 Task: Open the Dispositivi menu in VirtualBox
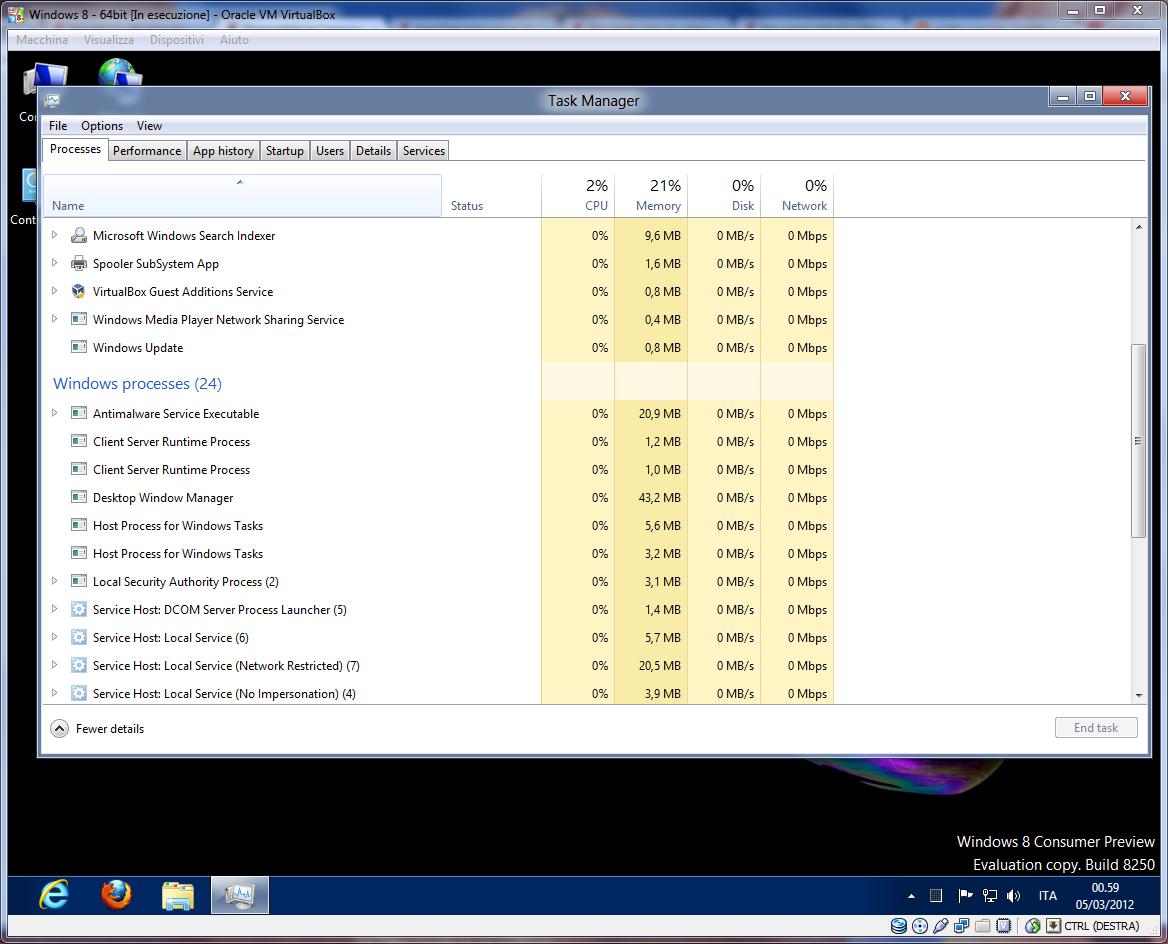pyautogui.click(x=177, y=39)
